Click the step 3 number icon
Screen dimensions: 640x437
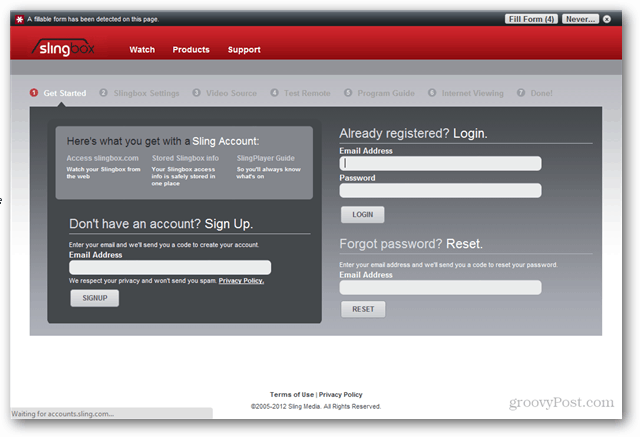(x=196, y=93)
